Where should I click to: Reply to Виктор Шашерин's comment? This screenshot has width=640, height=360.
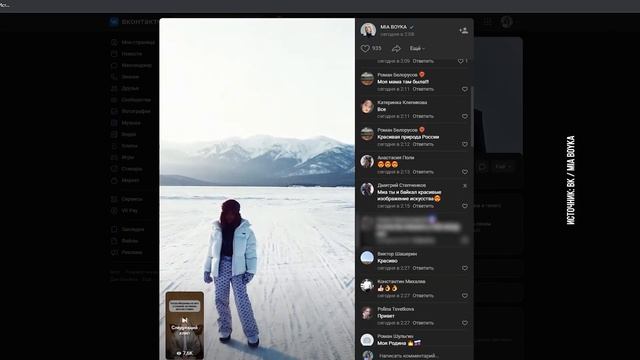423,268
